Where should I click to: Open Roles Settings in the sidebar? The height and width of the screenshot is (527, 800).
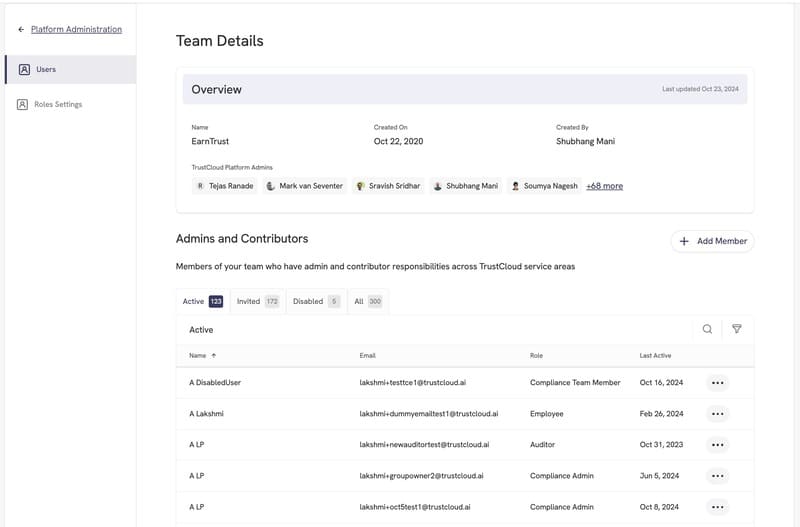pyautogui.click(x=58, y=105)
